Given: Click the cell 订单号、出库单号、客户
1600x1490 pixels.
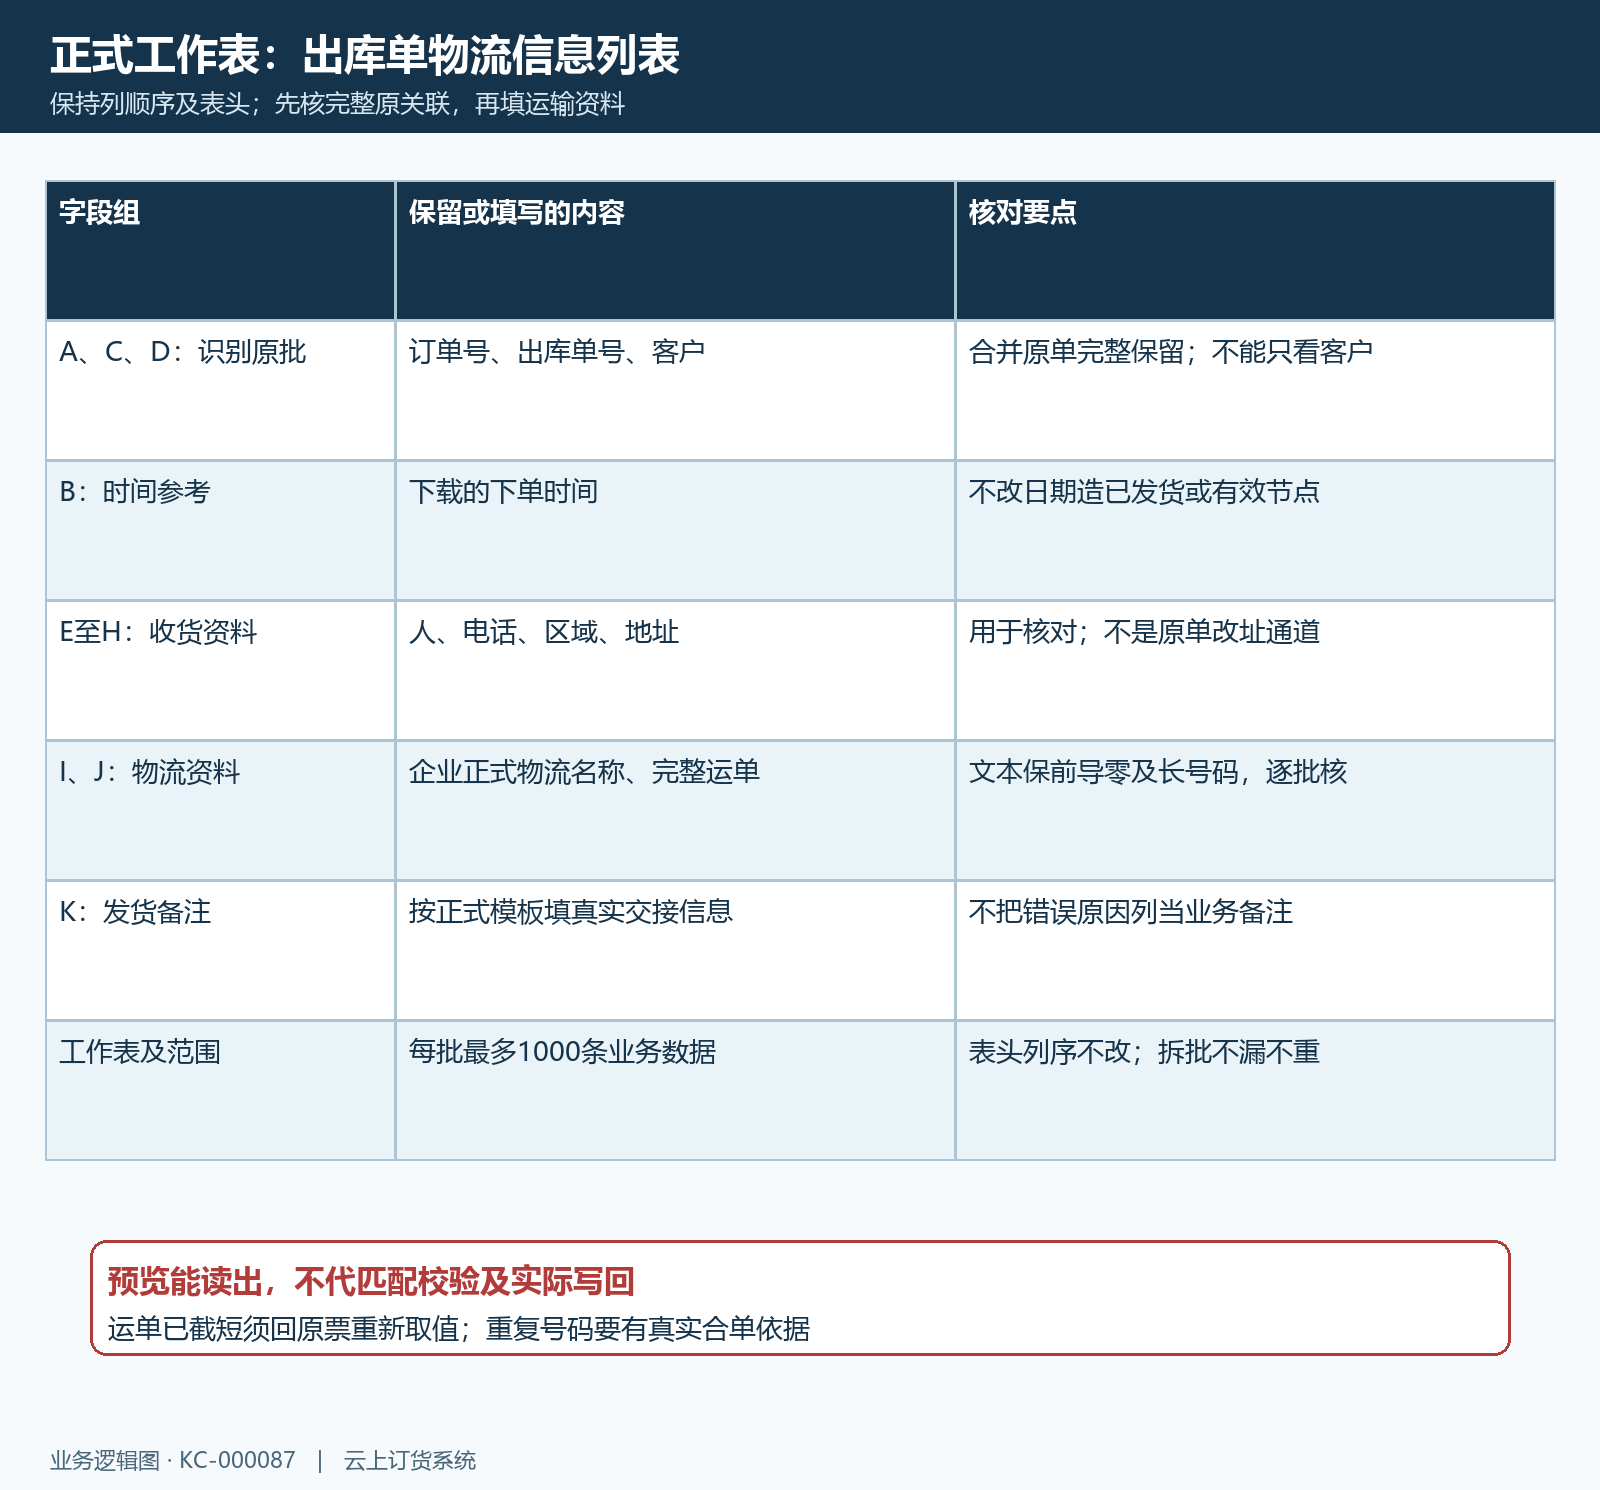Looking at the screenshot, I should pyautogui.click(x=675, y=391).
